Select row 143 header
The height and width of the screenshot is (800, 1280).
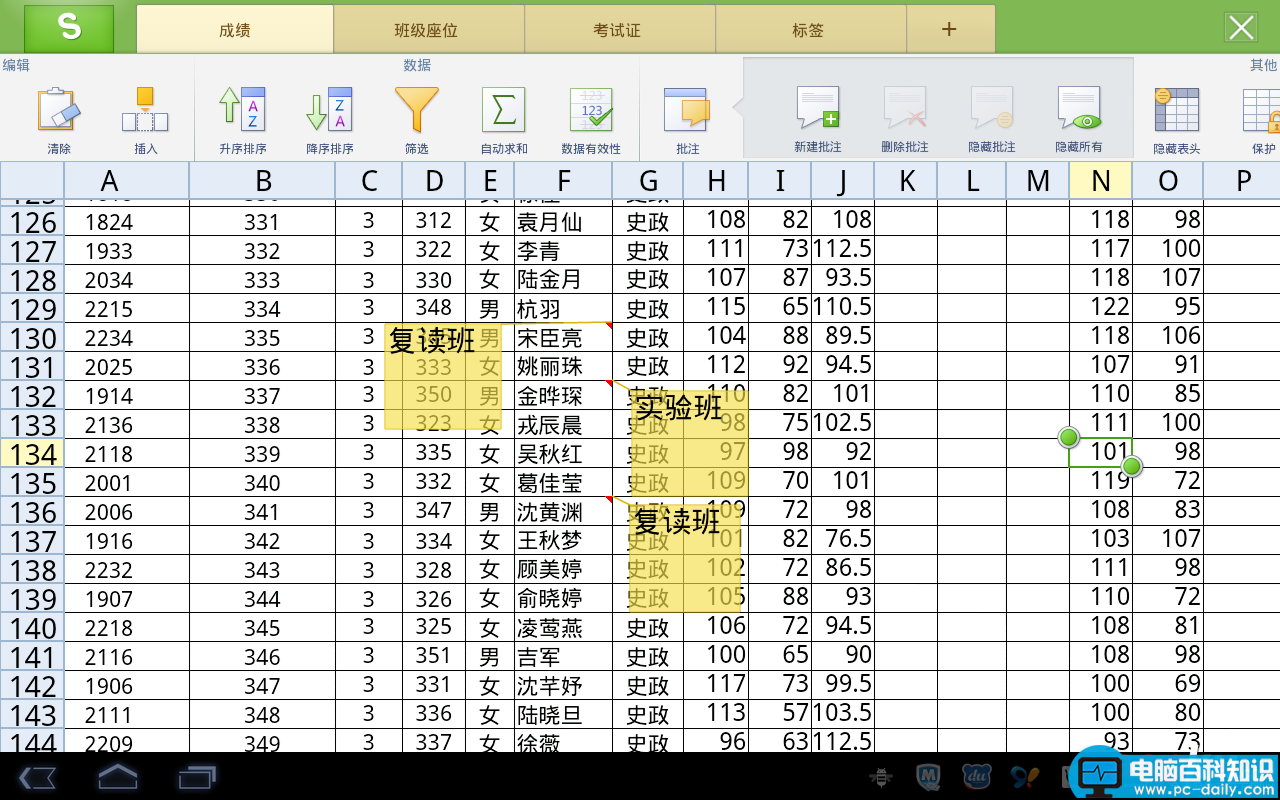click(32, 715)
